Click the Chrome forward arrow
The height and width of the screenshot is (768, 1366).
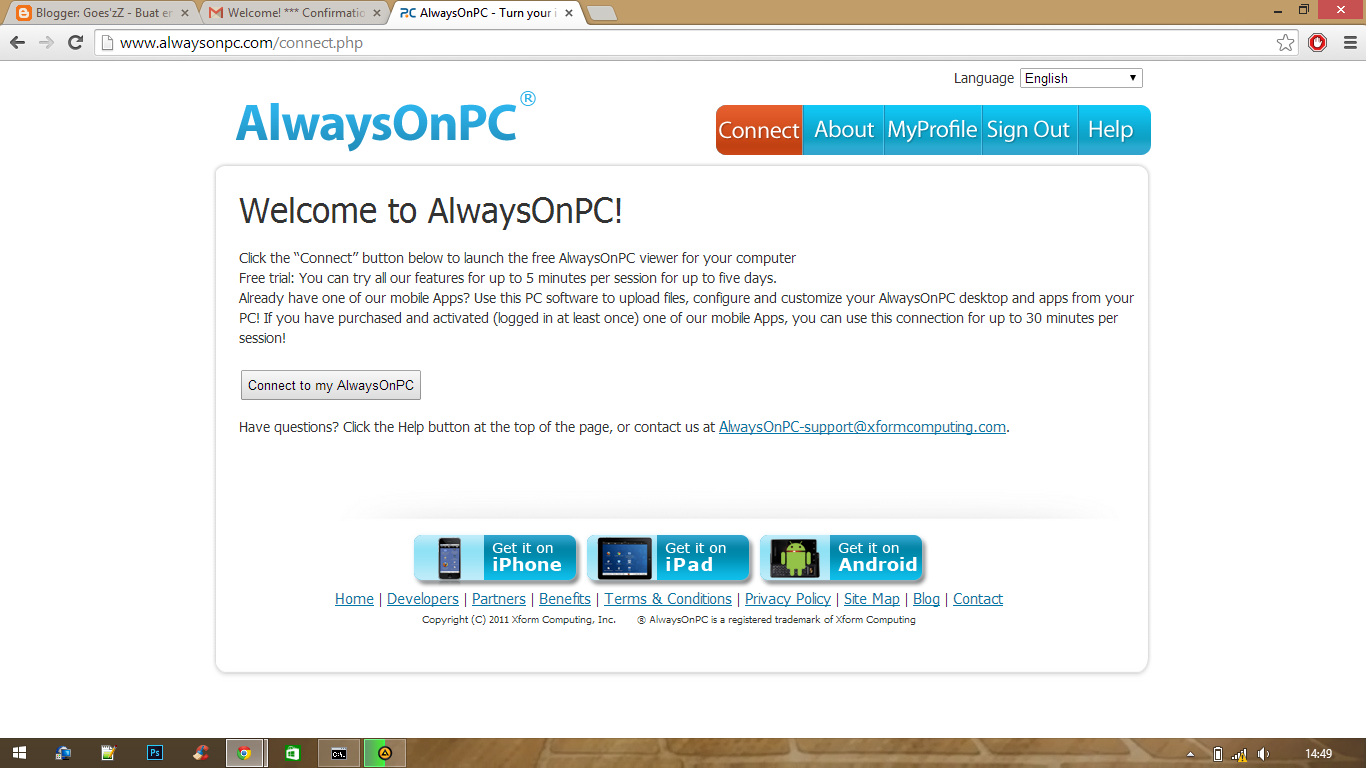(46, 43)
